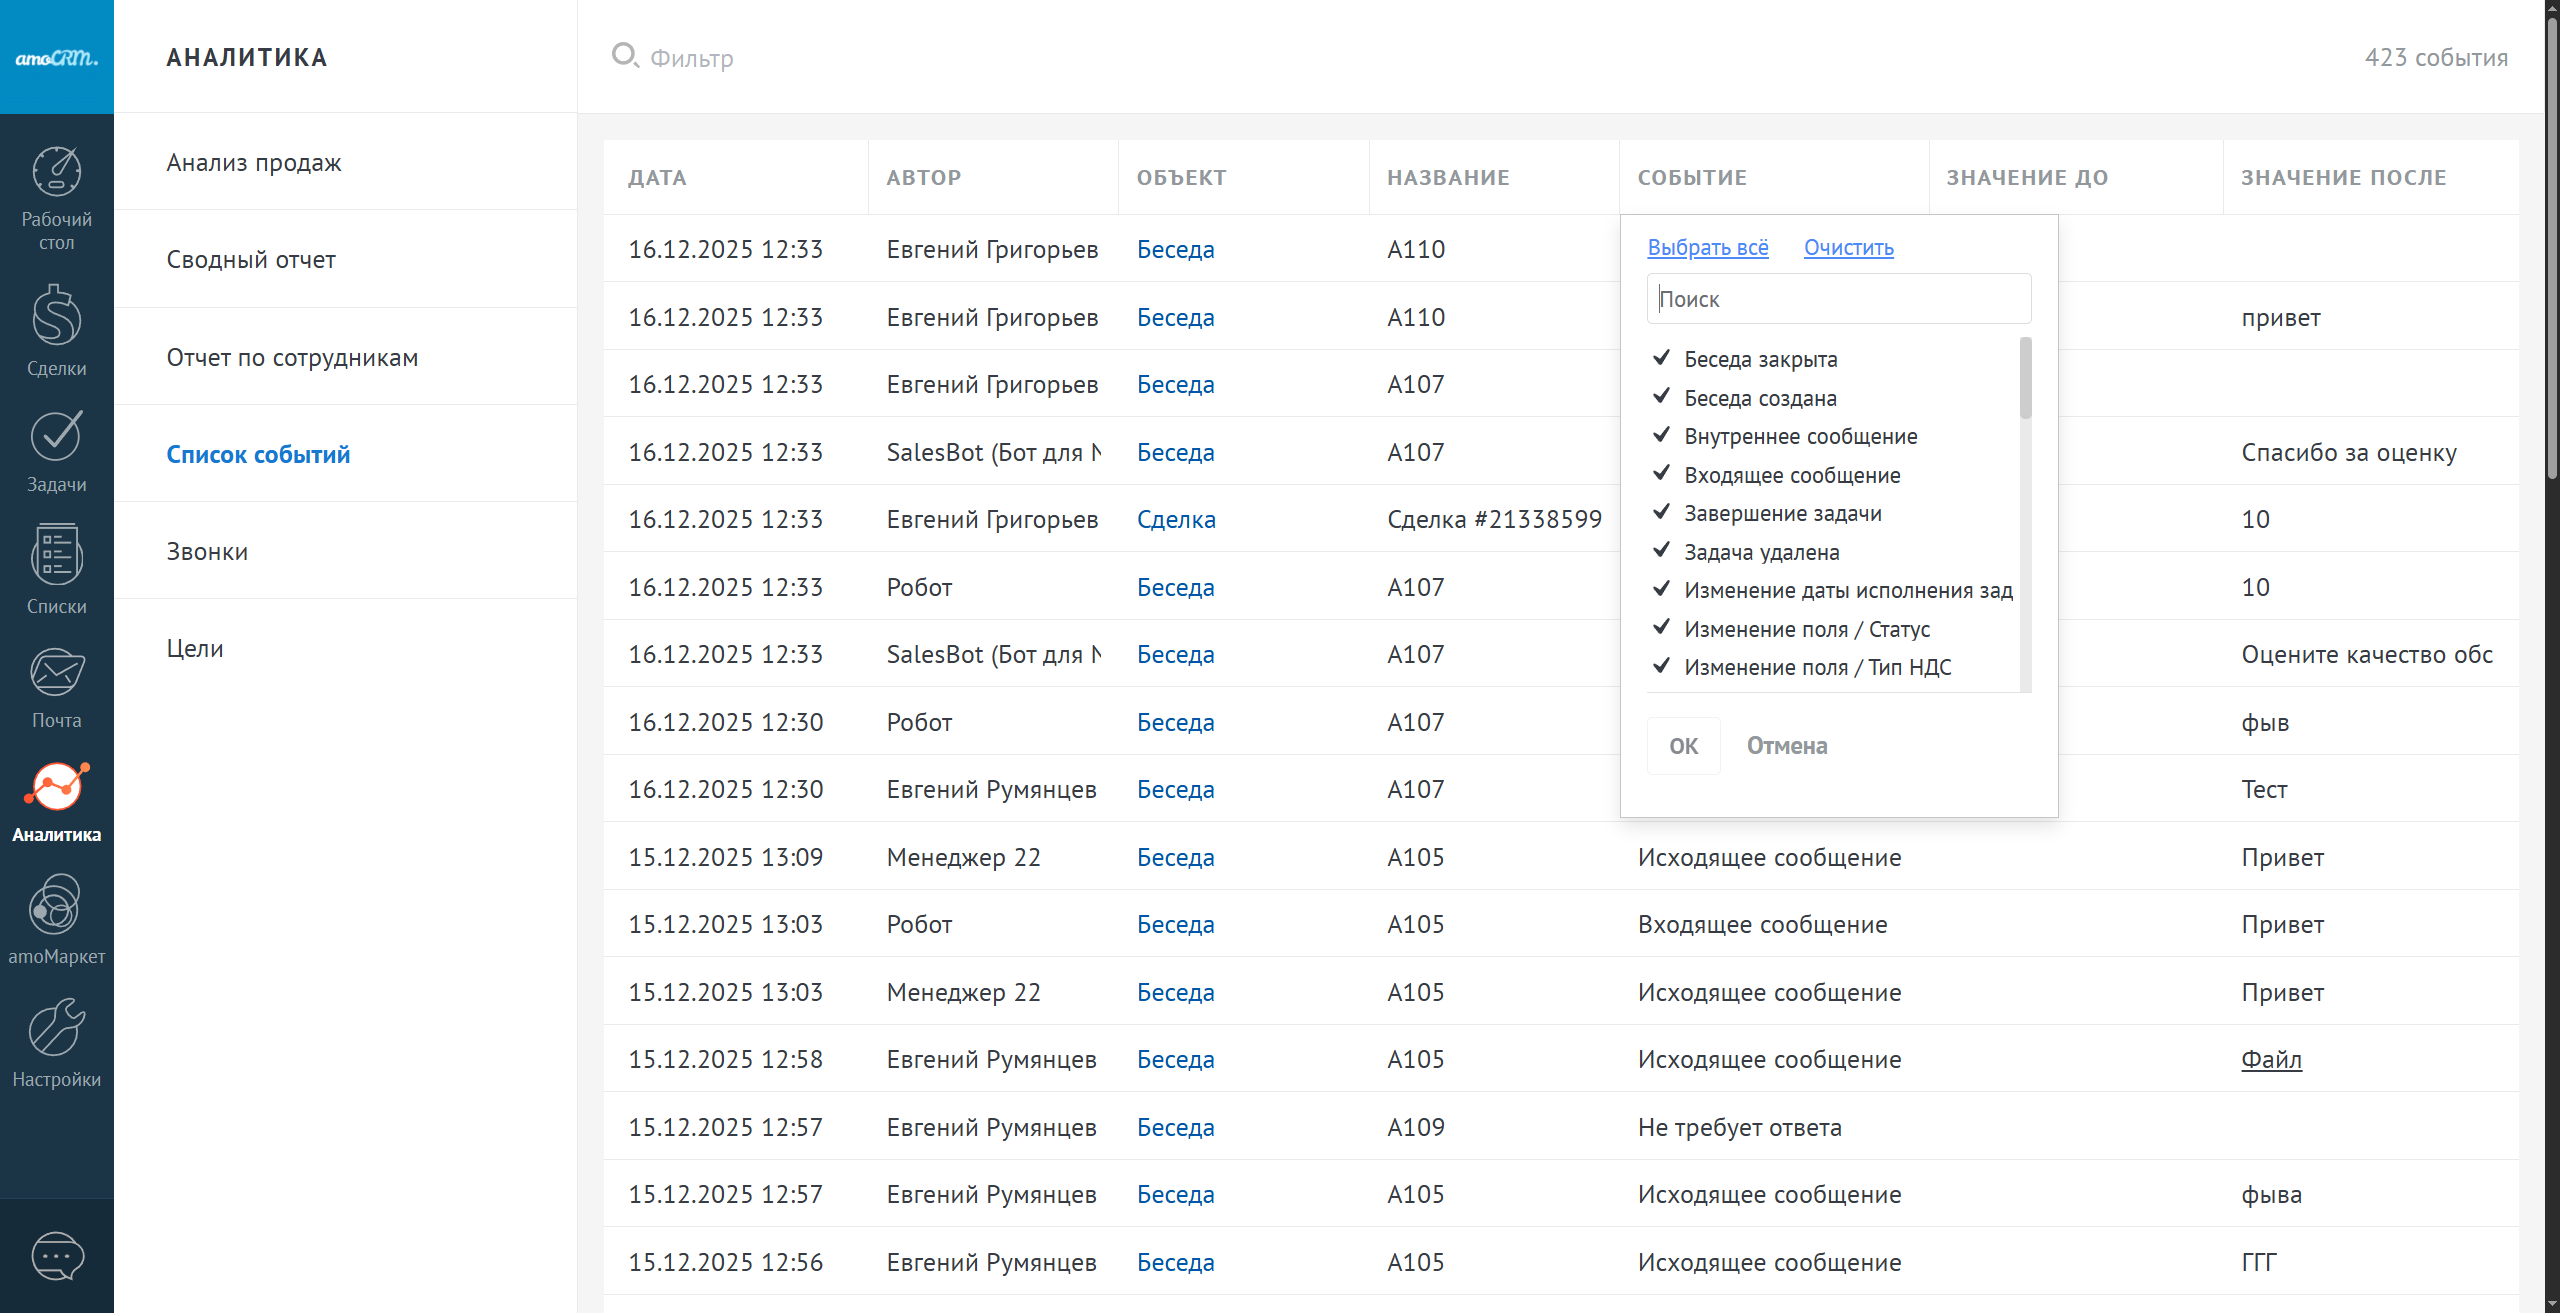Viewport: 2560px width, 1313px height.
Task: Switch to Анализ продаж report
Action: (x=254, y=162)
